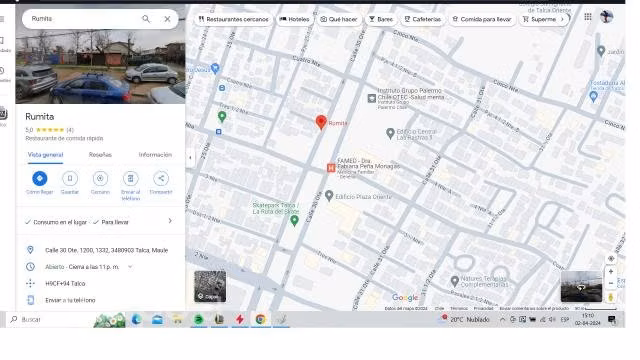Viewport: 640px width, 360px height.
Task: Zoom in with the plus control
Action: point(611,272)
